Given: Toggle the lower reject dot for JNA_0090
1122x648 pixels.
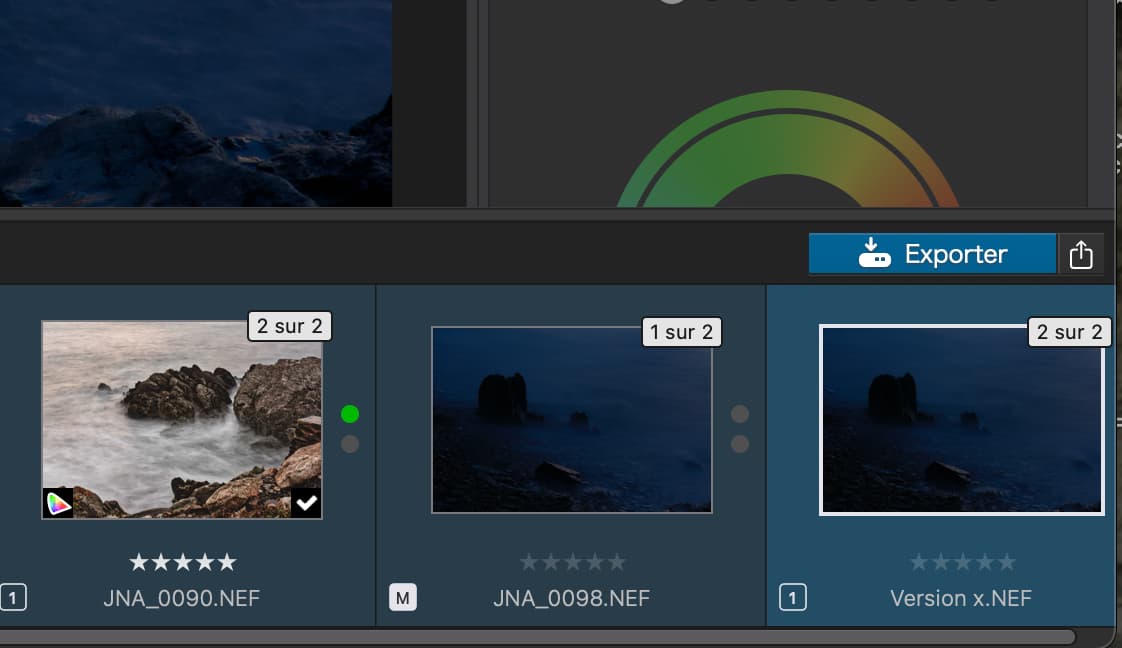Looking at the screenshot, I should (x=349, y=444).
